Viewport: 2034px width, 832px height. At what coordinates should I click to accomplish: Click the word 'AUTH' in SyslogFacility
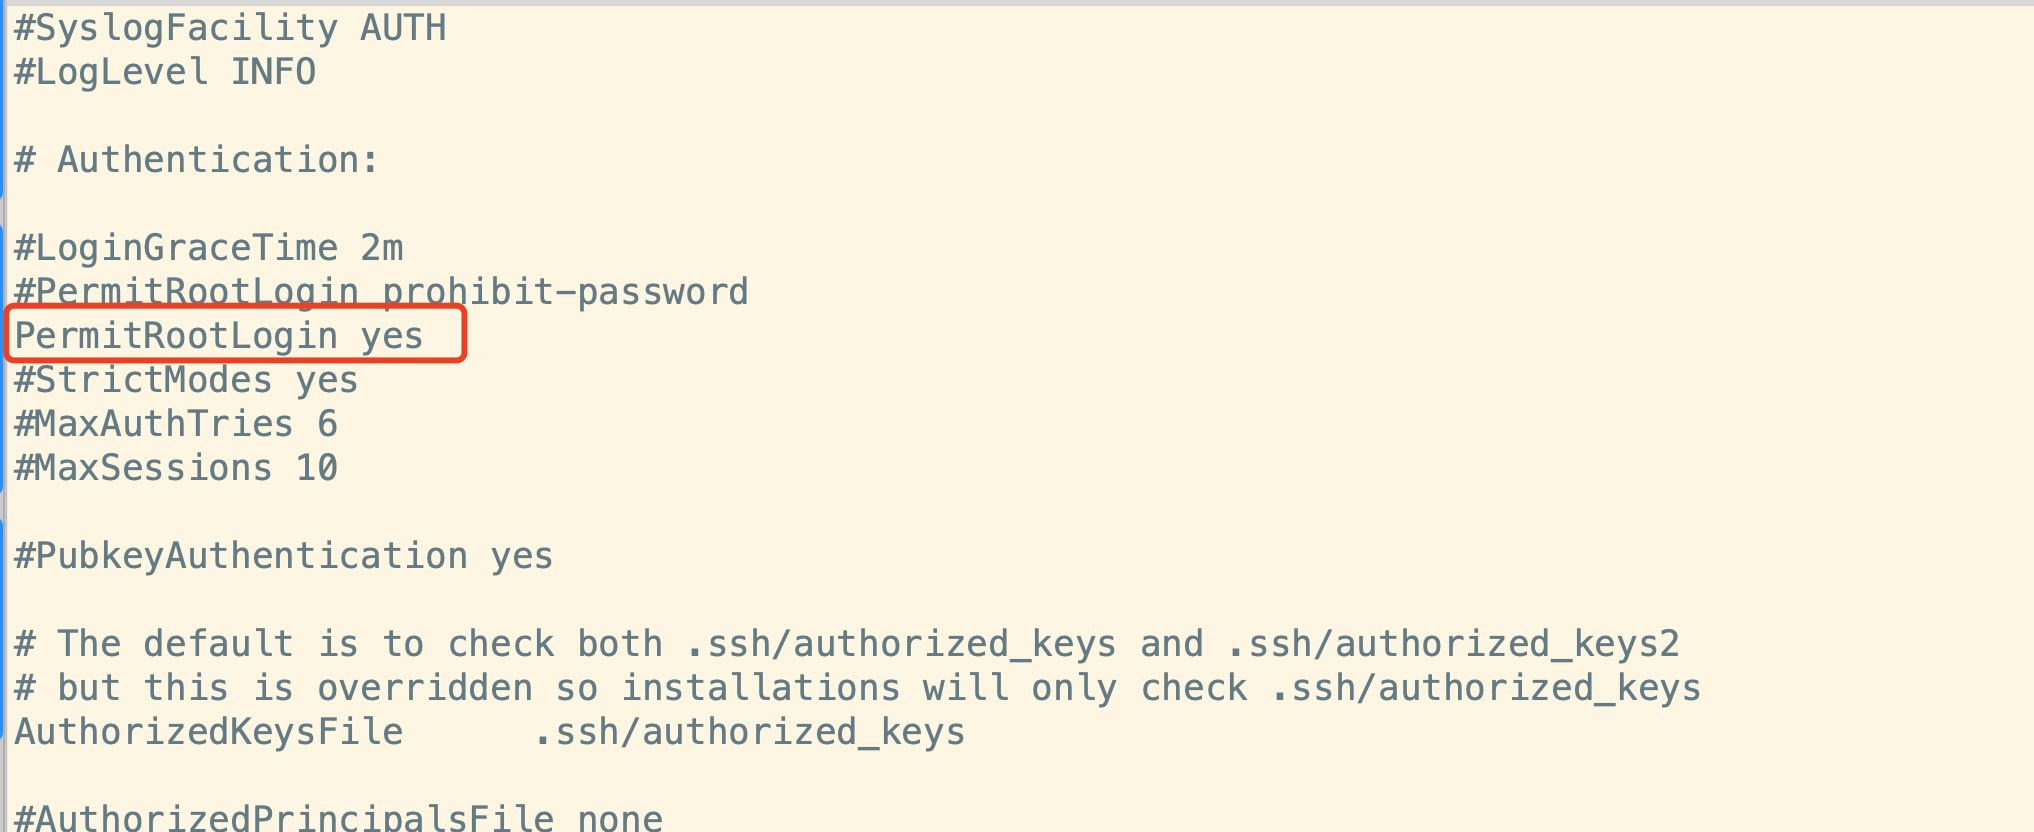tap(403, 28)
